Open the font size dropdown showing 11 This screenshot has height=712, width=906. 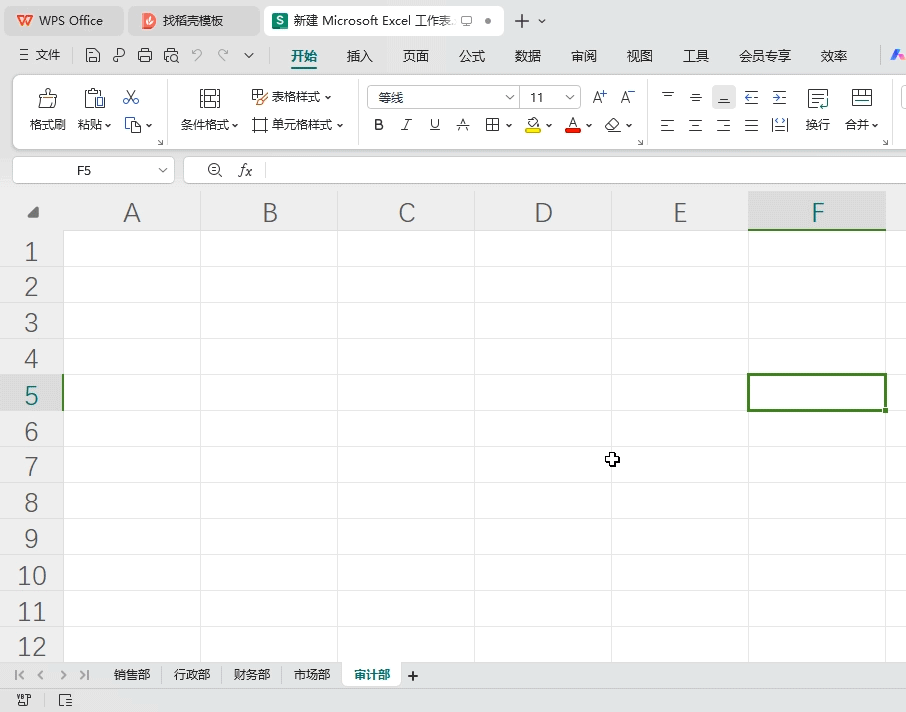coord(570,97)
